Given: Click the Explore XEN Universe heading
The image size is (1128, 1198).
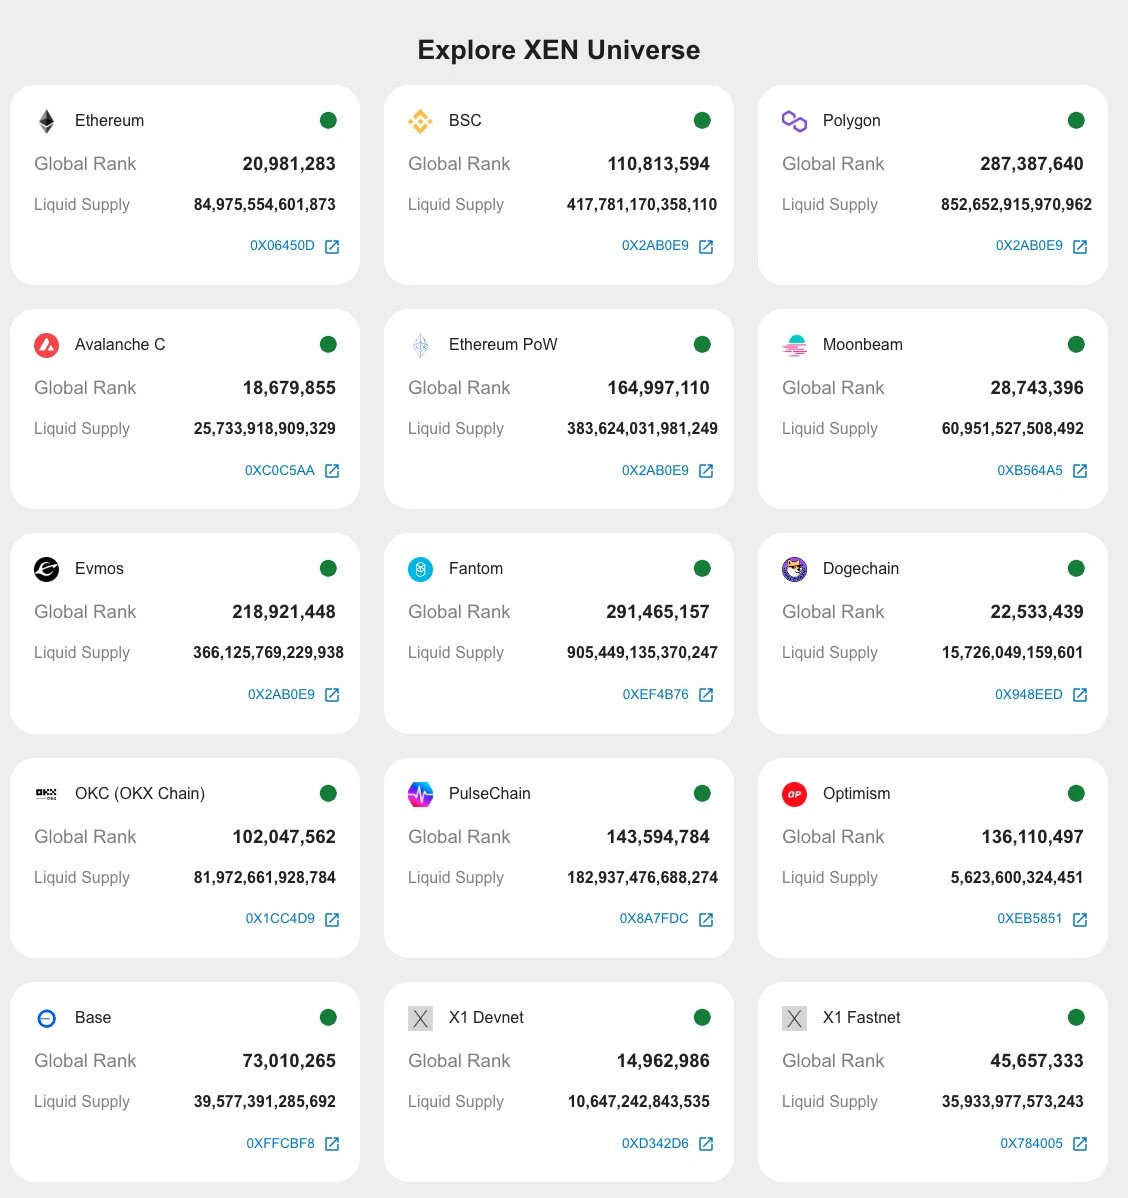Looking at the screenshot, I should coord(558,49).
